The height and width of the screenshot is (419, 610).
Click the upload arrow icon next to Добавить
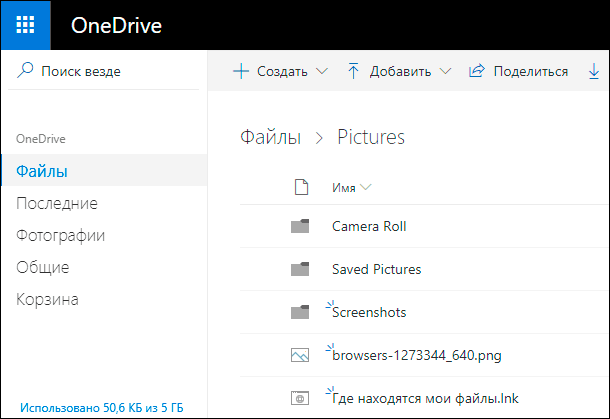[353, 71]
